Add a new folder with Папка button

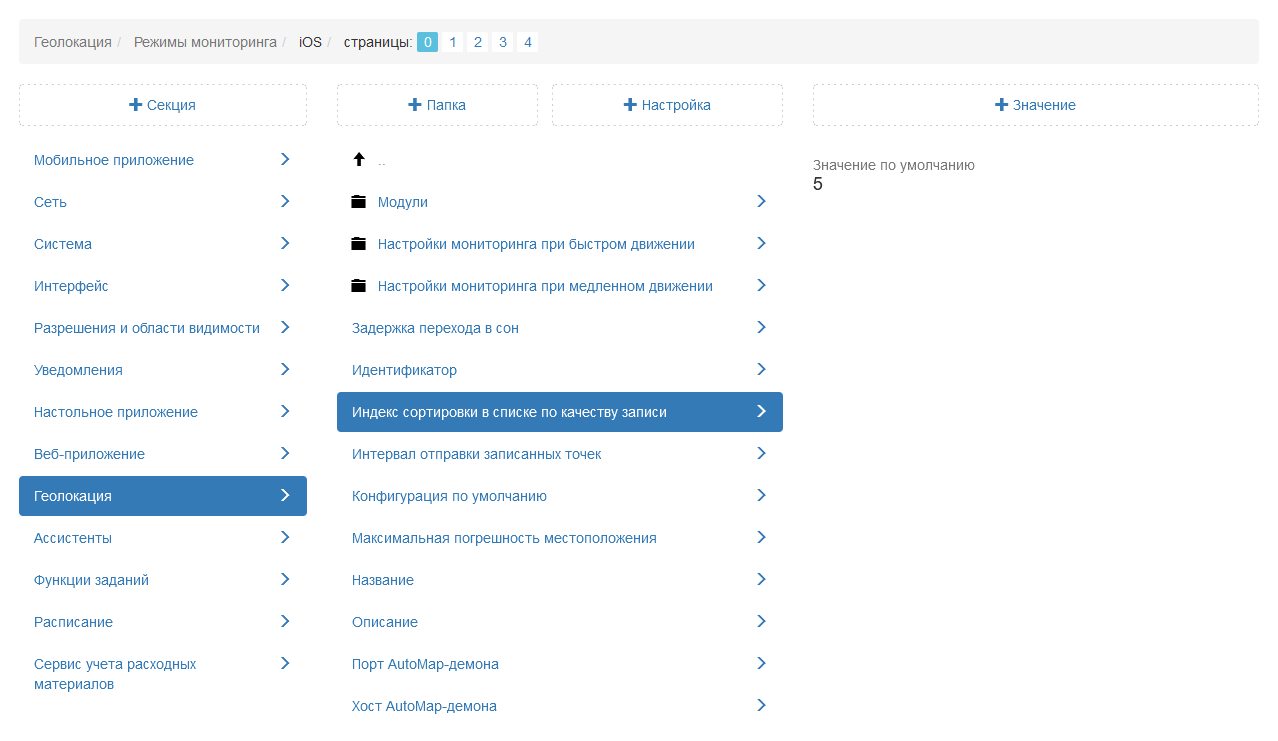(437, 105)
